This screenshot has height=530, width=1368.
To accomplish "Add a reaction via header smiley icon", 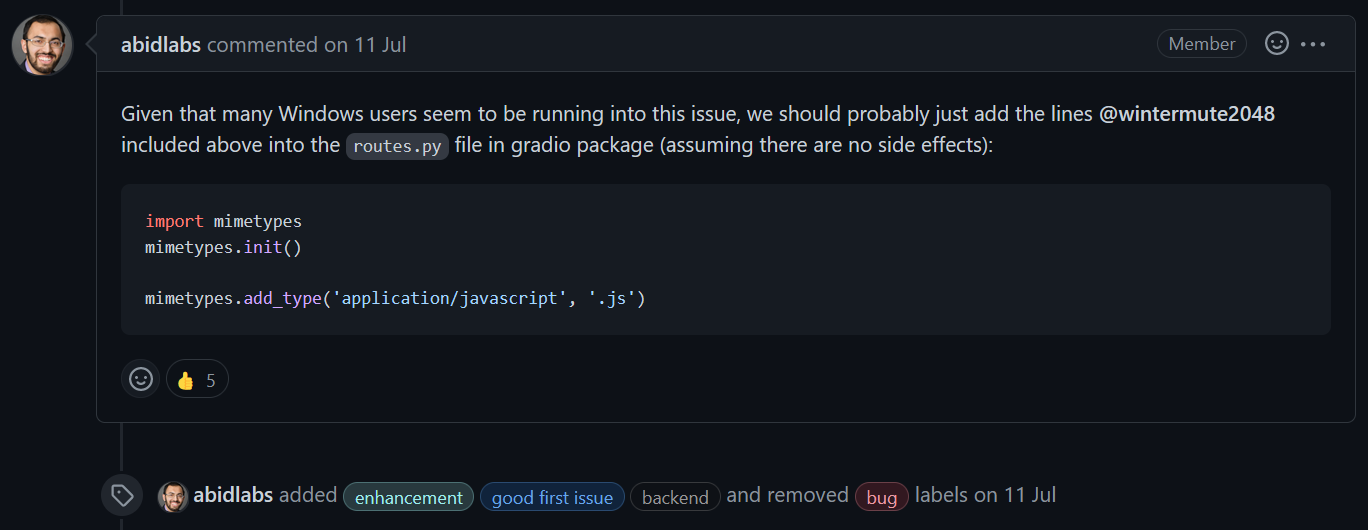I will [x=1276, y=44].
